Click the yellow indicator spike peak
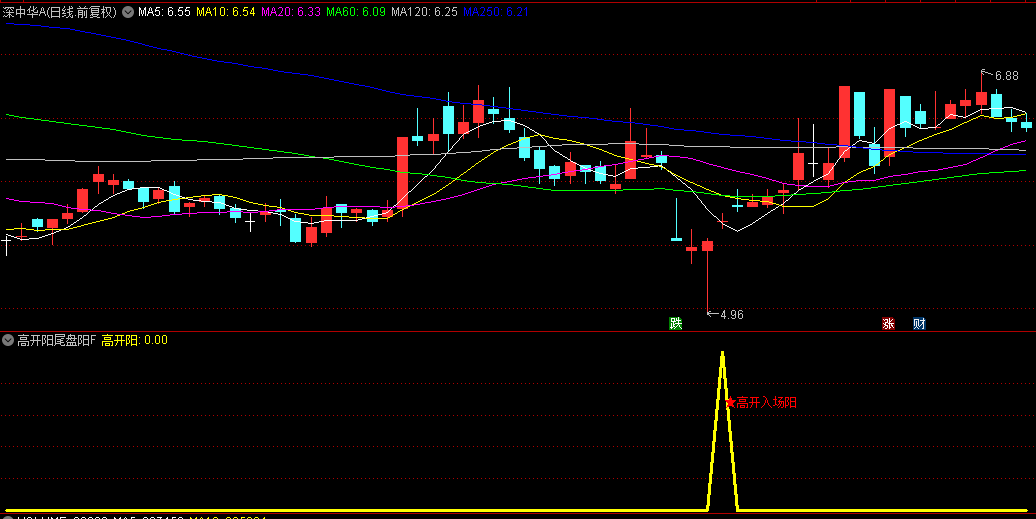This screenshot has height=519, width=1036. pos(722,353)
